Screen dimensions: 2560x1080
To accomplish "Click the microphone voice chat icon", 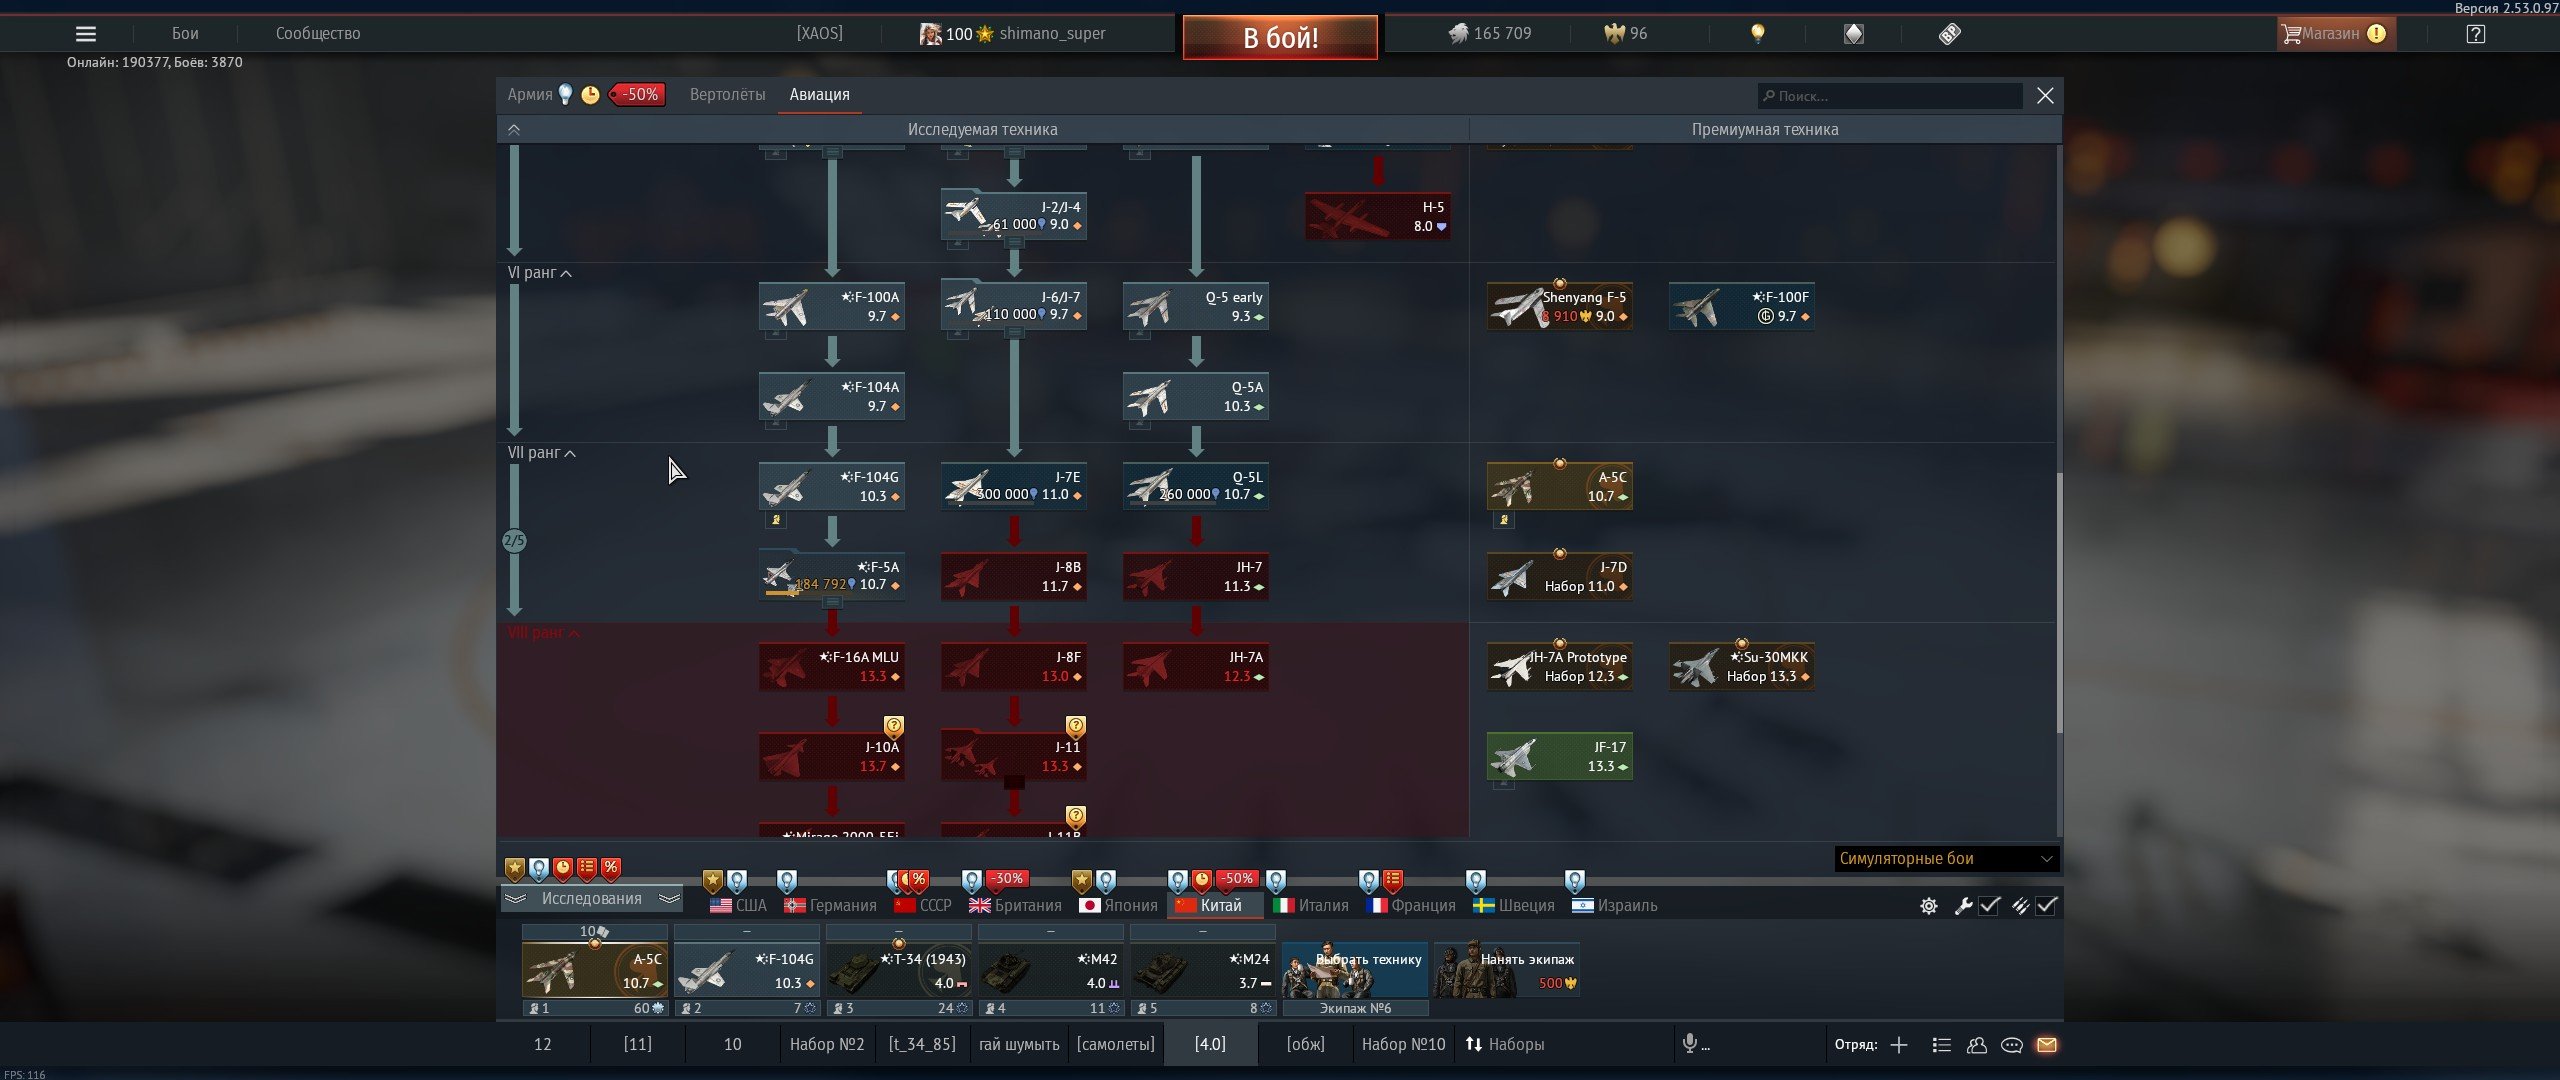I will pos(1690,1044).
